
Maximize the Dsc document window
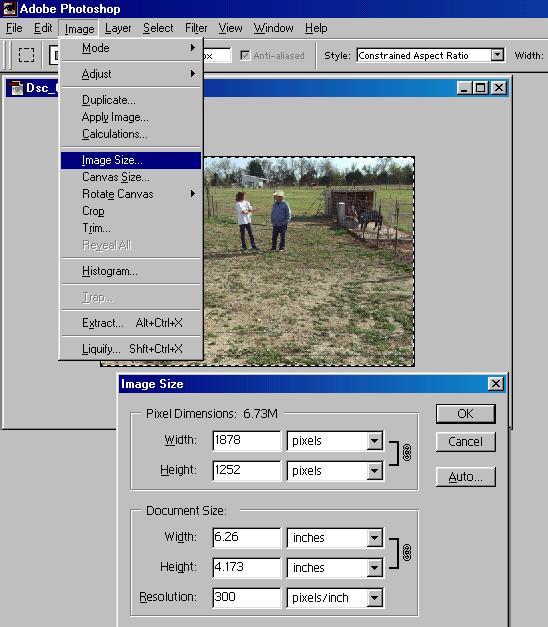pyautogui.click(x=481, y=88)
